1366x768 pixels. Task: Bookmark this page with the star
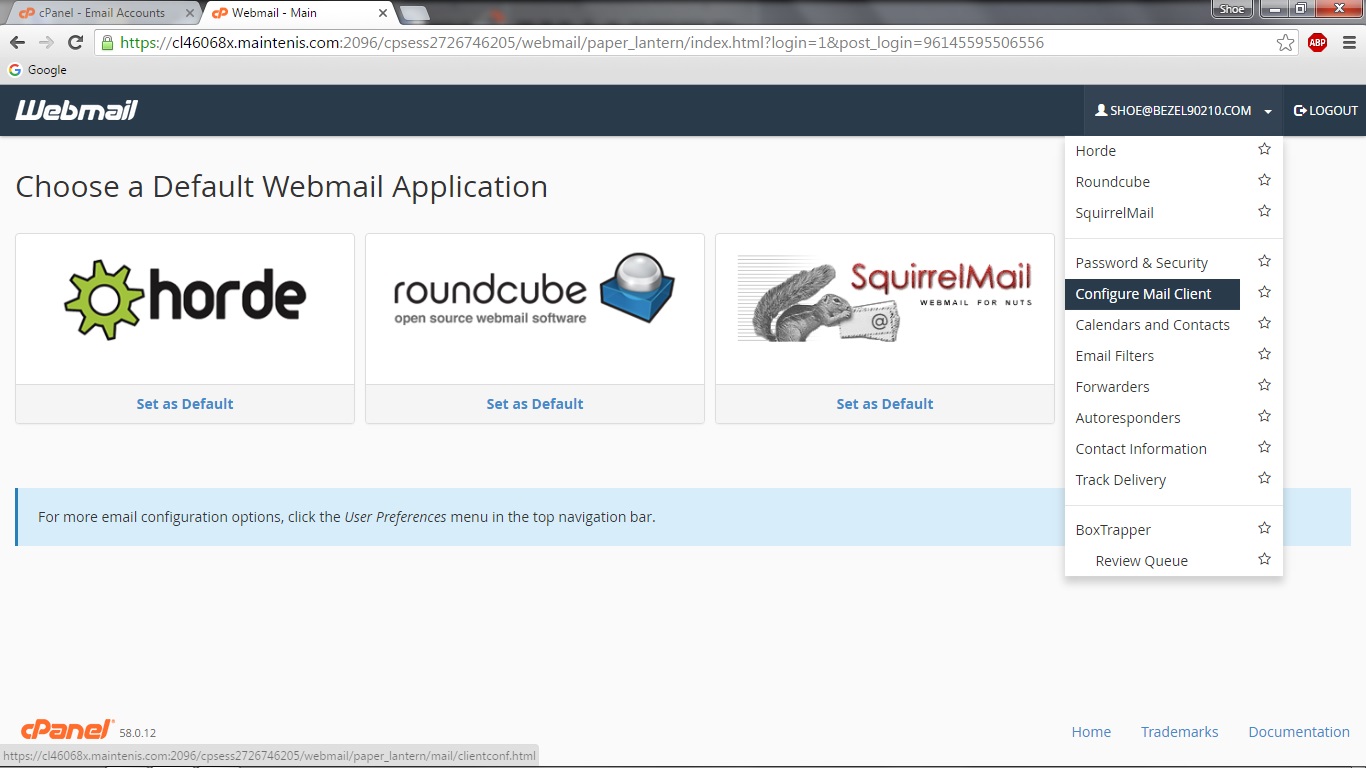pyautogui.click(x=1285, y=43)
